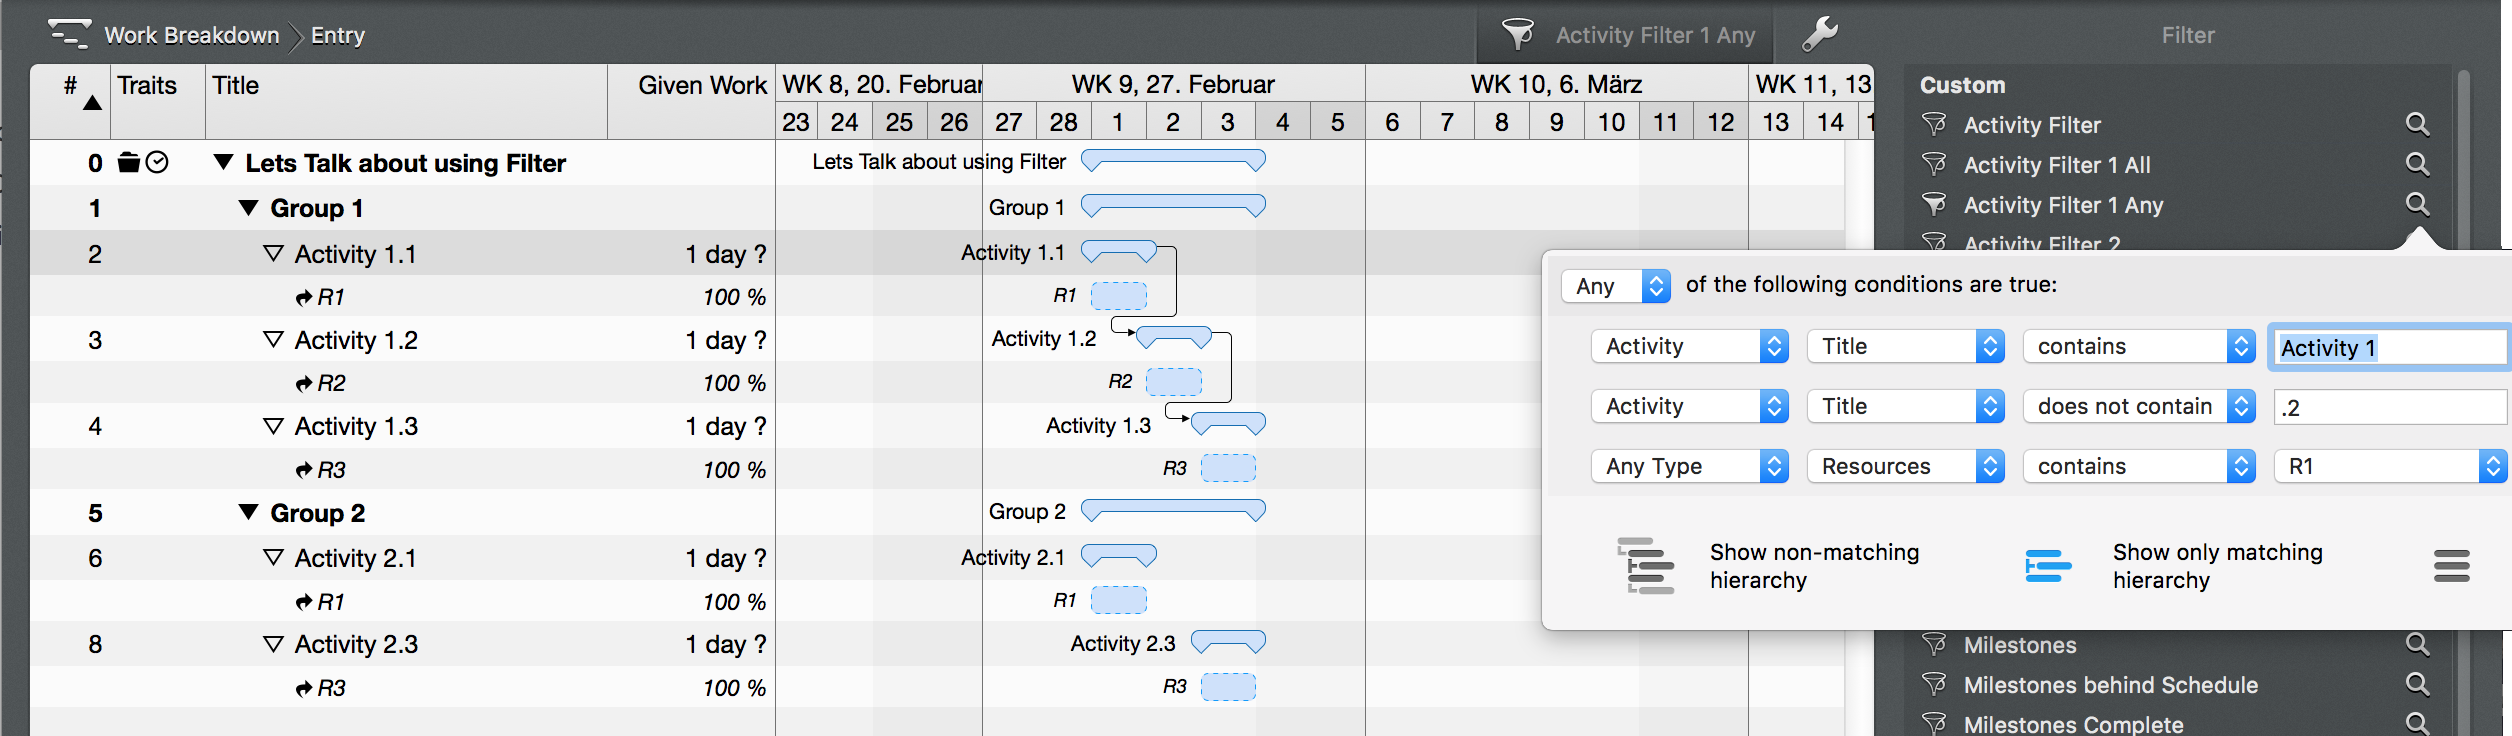
Task: Click the Work Breakdown icon in the breadcrumb bar
Action: click(x=69, y=33)
